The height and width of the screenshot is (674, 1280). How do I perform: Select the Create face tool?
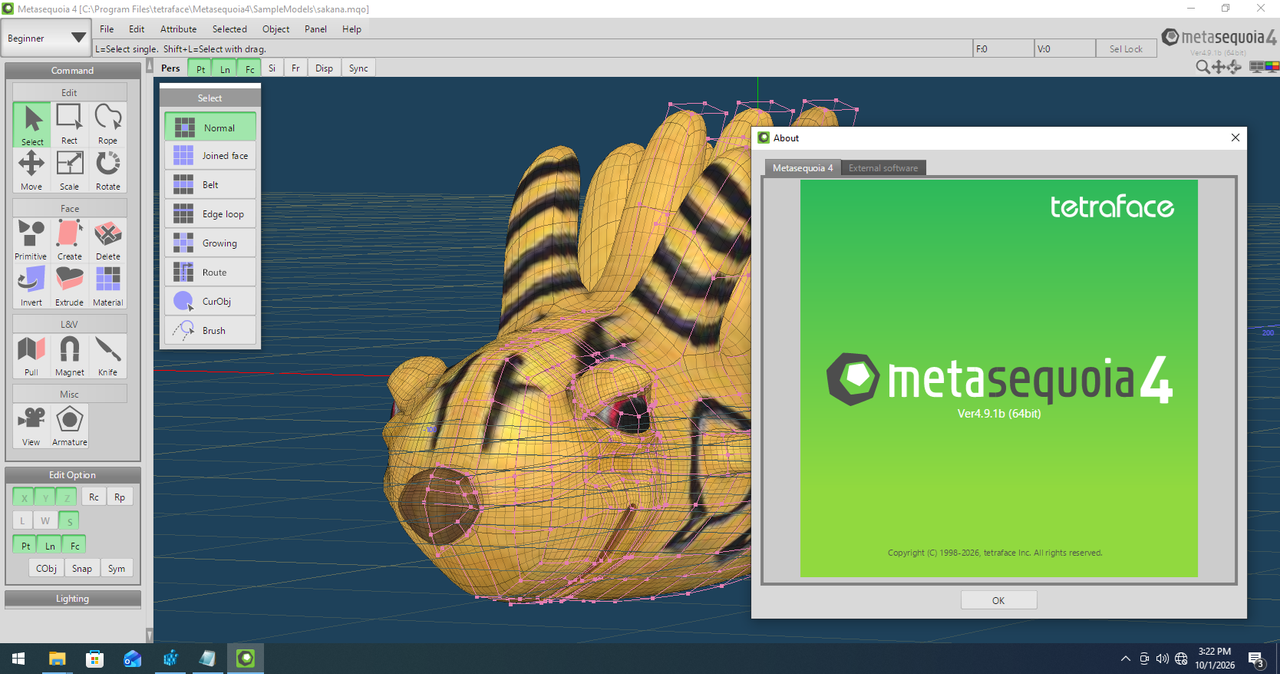[x=70, y=240]
